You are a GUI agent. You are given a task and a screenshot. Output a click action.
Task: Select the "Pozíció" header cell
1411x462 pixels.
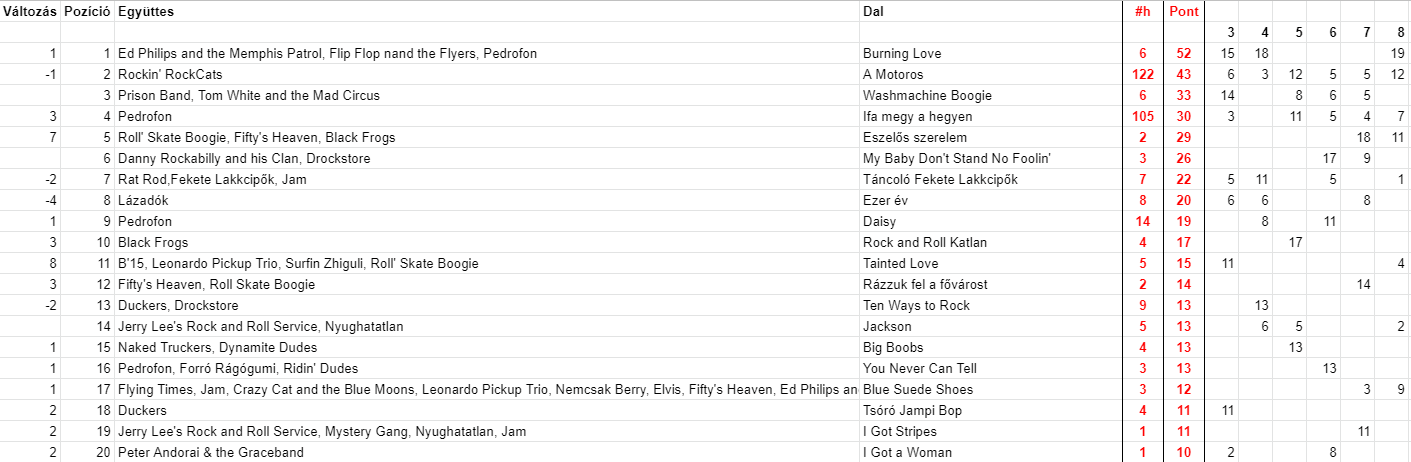[x=87, y=12]
